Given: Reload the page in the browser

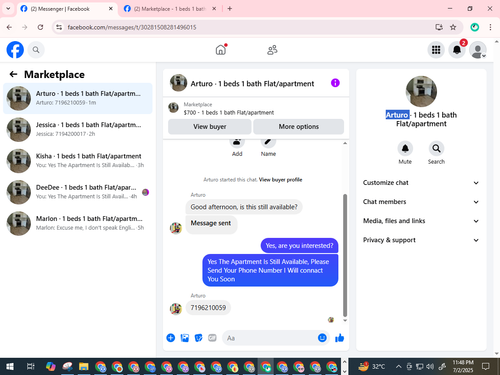Looking at the screenshot, I should 40,27.
